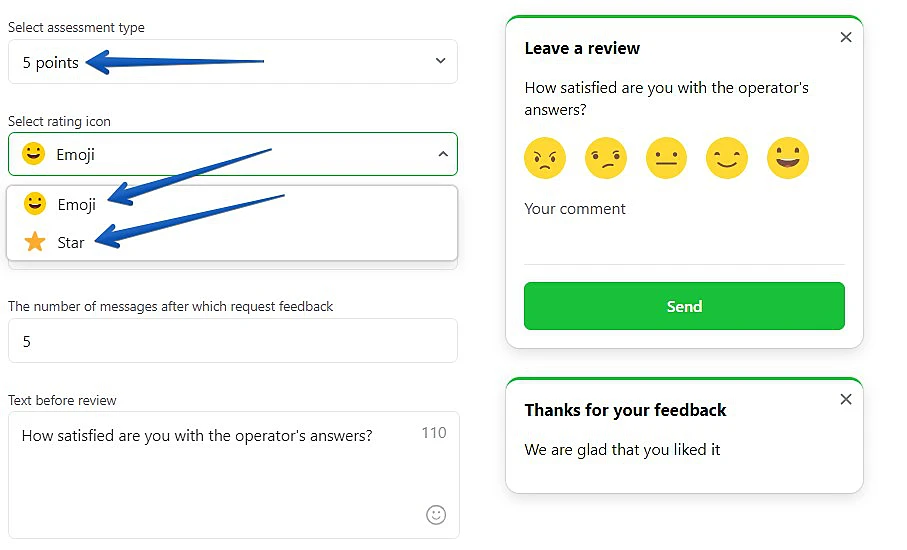Dismiss the Thanks for your feedback card
The image size is (907, 550).
click(x=846, y=399)
